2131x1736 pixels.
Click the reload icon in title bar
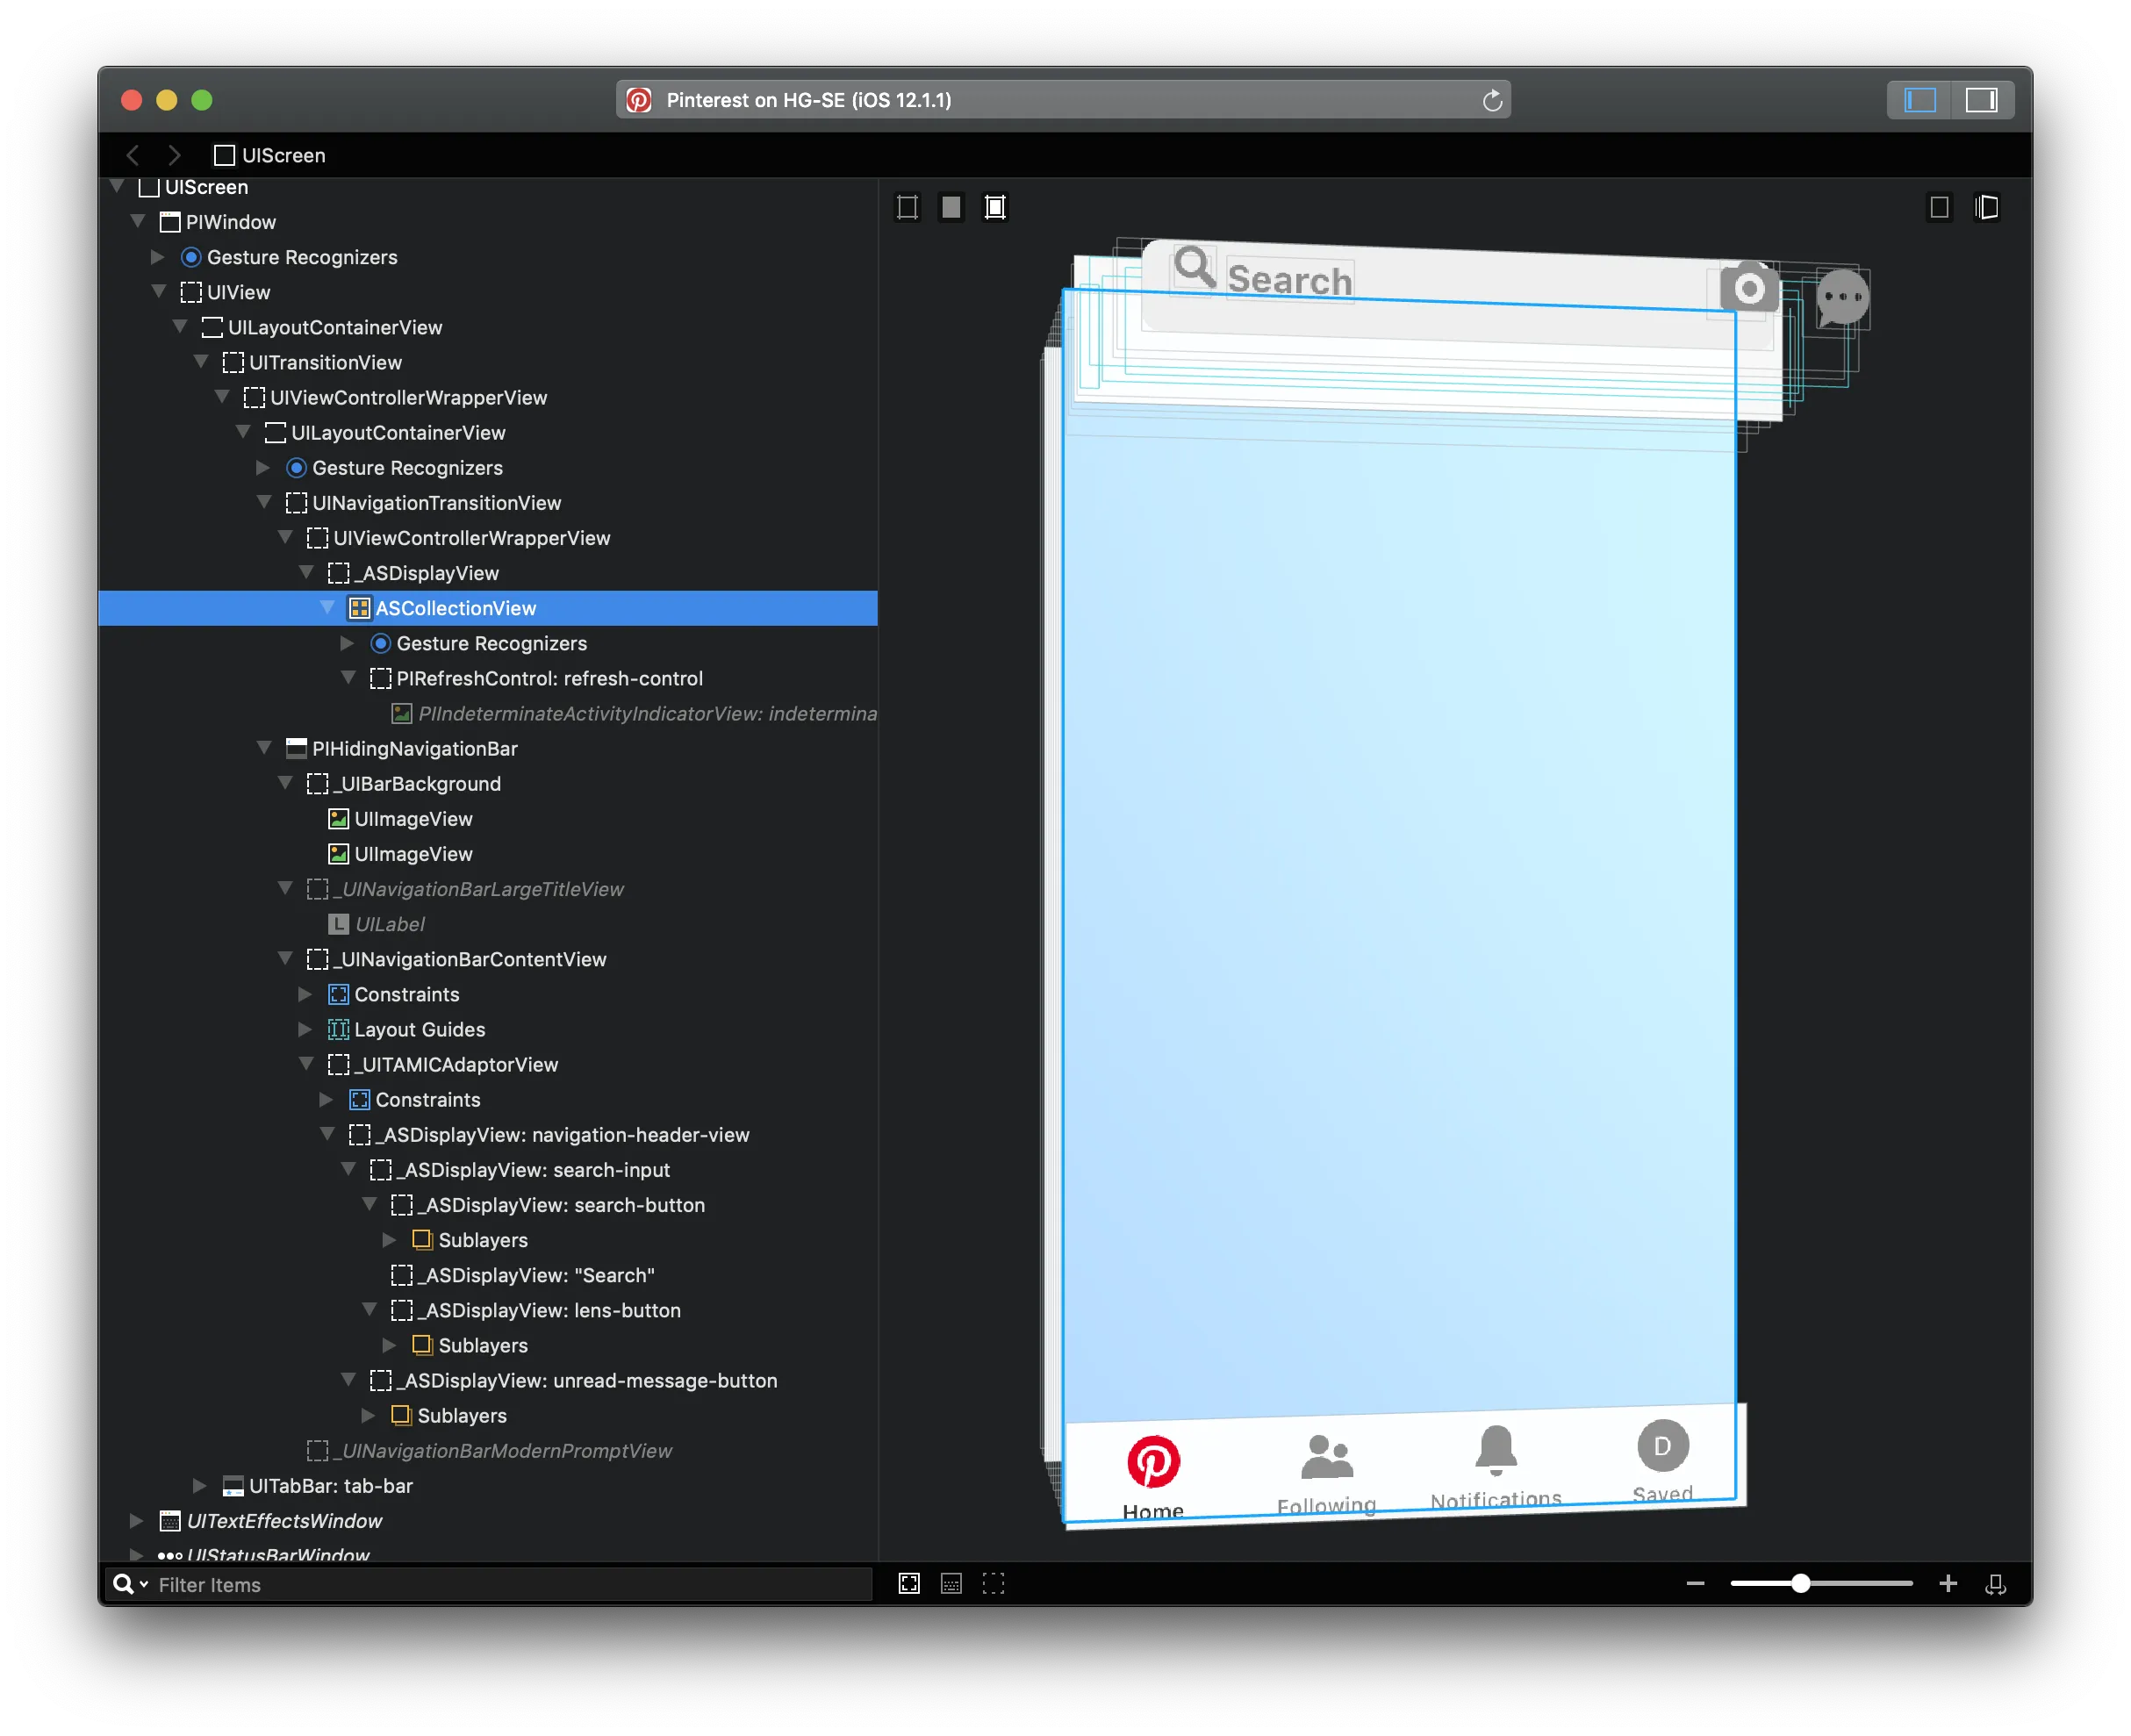click(x=1491, y=100)
